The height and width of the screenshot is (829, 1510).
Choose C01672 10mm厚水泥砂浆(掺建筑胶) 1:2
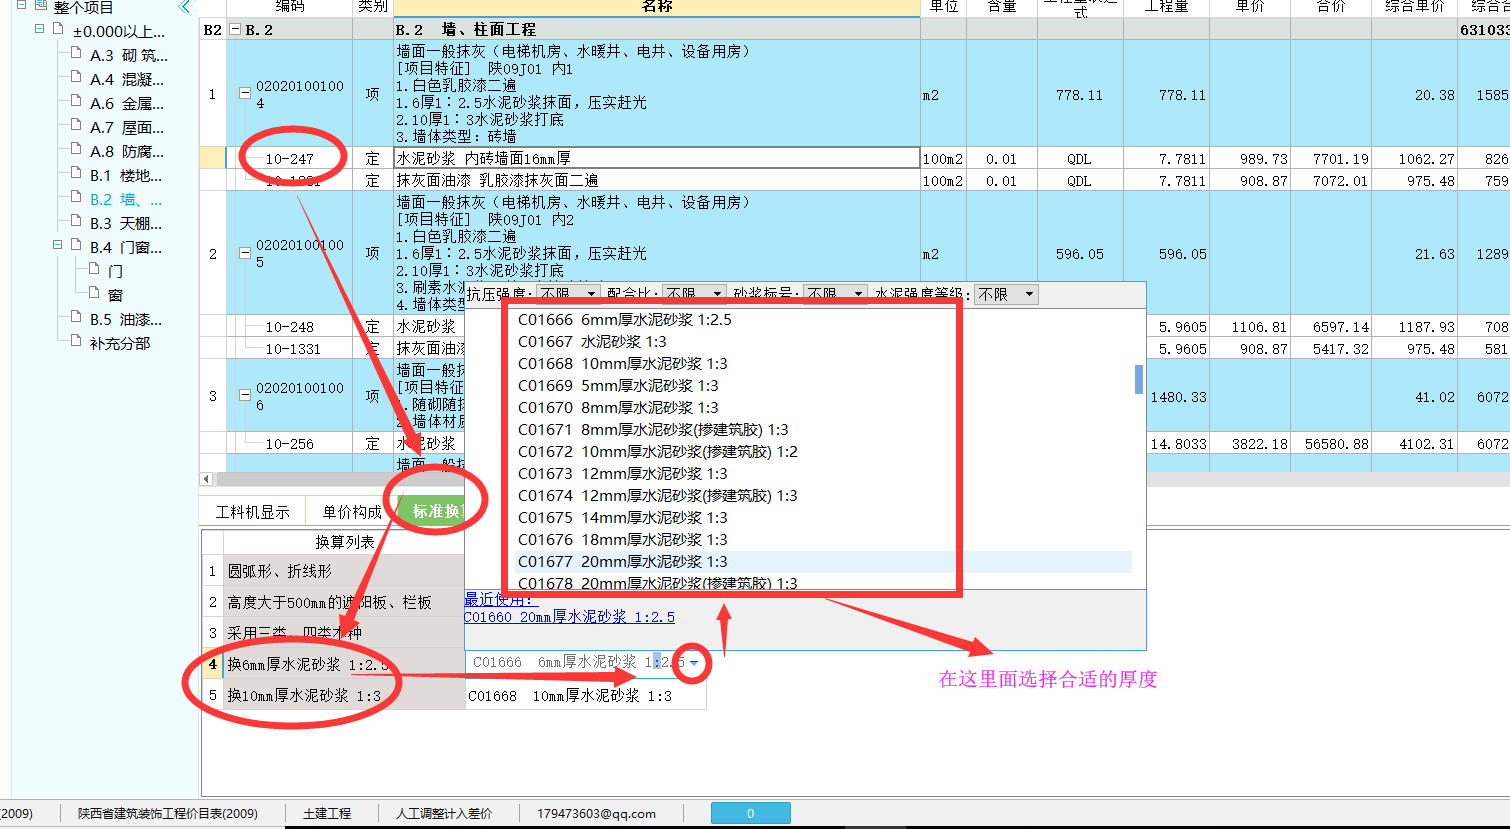pos(657,452)
